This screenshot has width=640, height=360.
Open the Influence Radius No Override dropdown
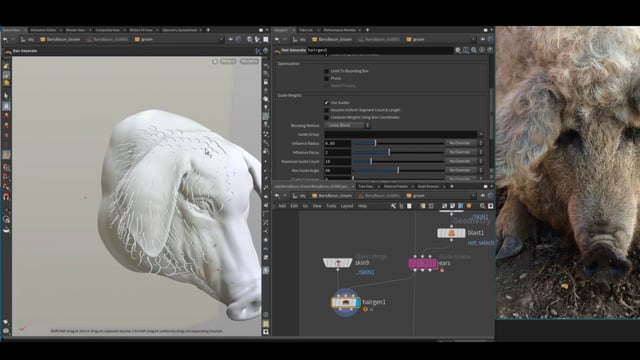[x=463, y=143]
